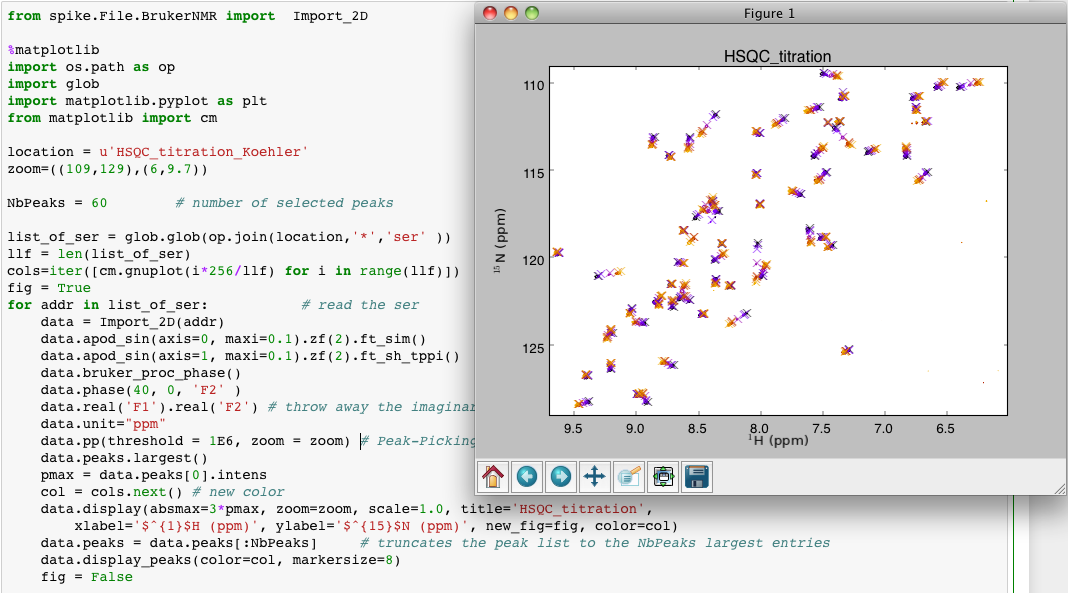This screenshot has height=593, width=1068.
Task: Maximize Figure 1 with the green button
Action: 531,13
